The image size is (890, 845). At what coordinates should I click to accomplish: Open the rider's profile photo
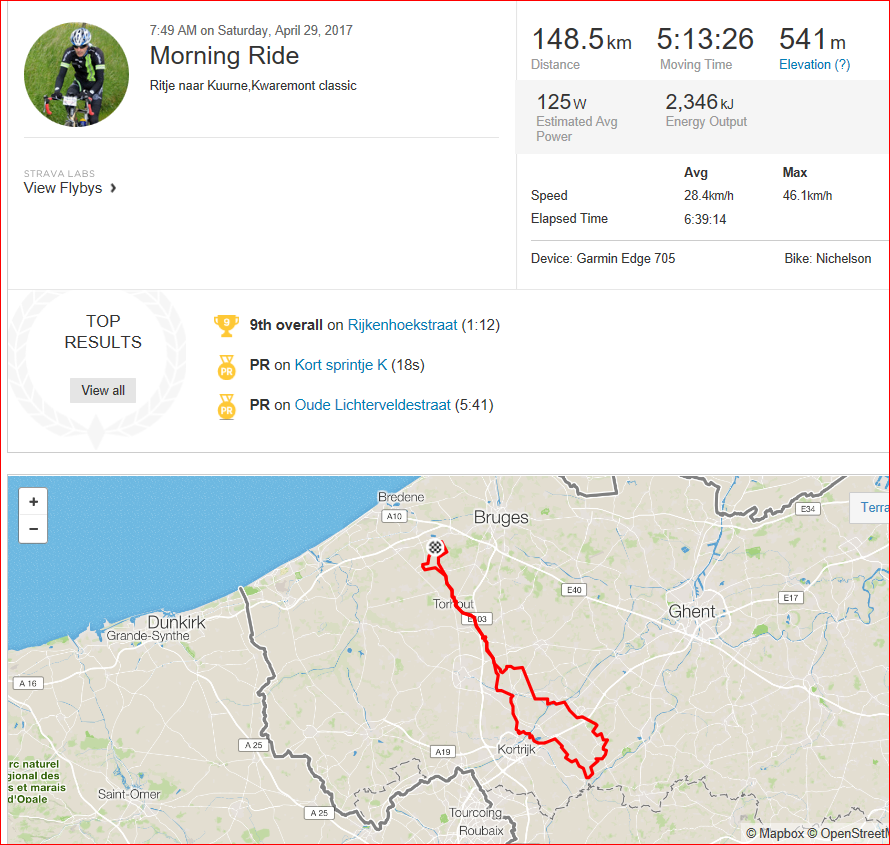(77, 74)
